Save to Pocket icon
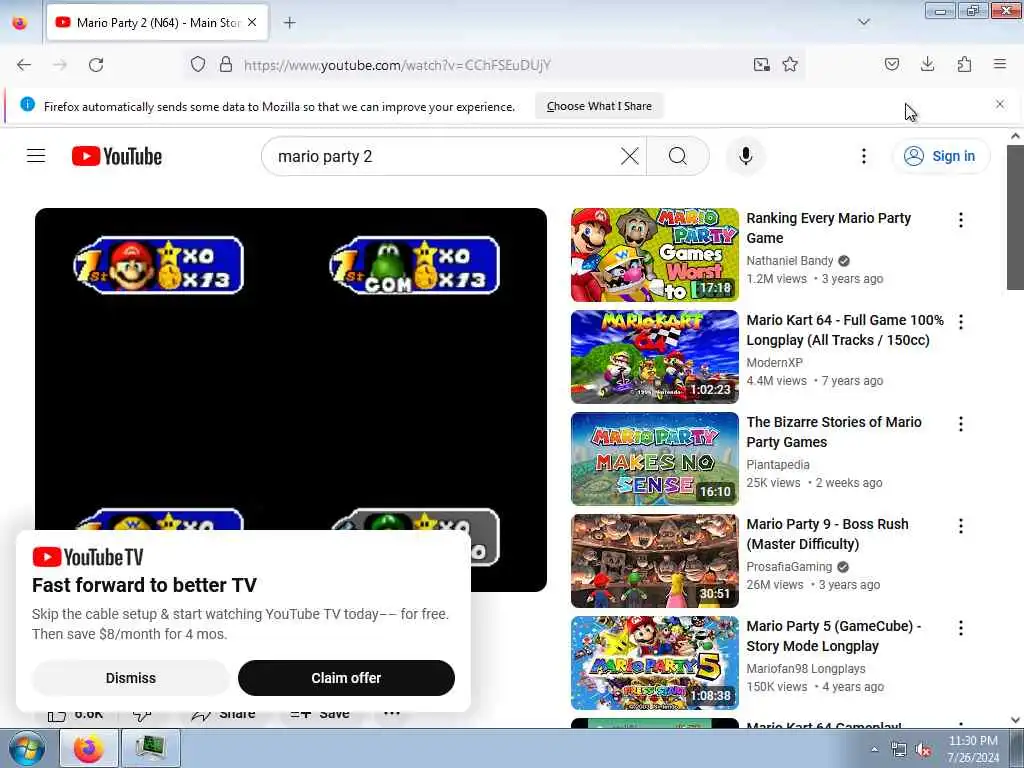The image size is (1024, 768). coord(892,64)
